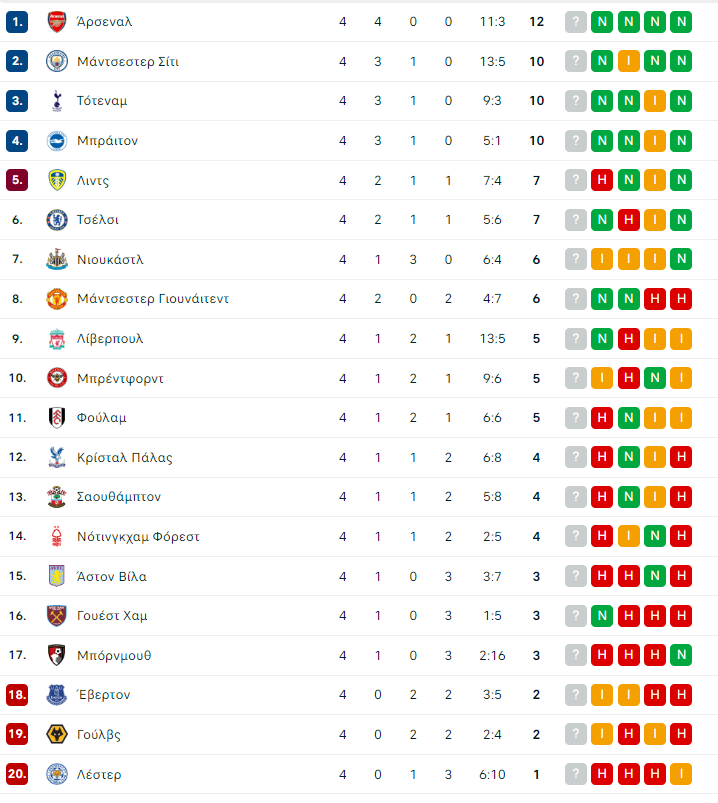Click the rank 18 red relegation badge
This screenshot has width=718, height=803.
pyautogui.click(x=17, y=694)
